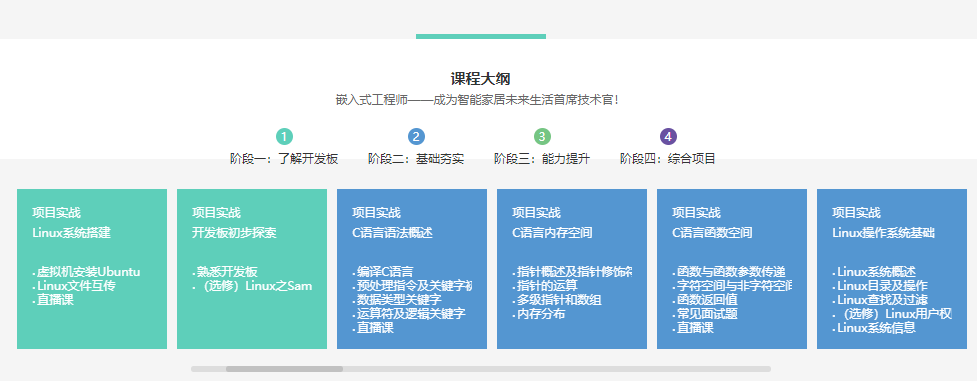Switch to 阶段一：了解开发板 tab
The height and width of the screenshot is (381, 977).
click(284, 159)
